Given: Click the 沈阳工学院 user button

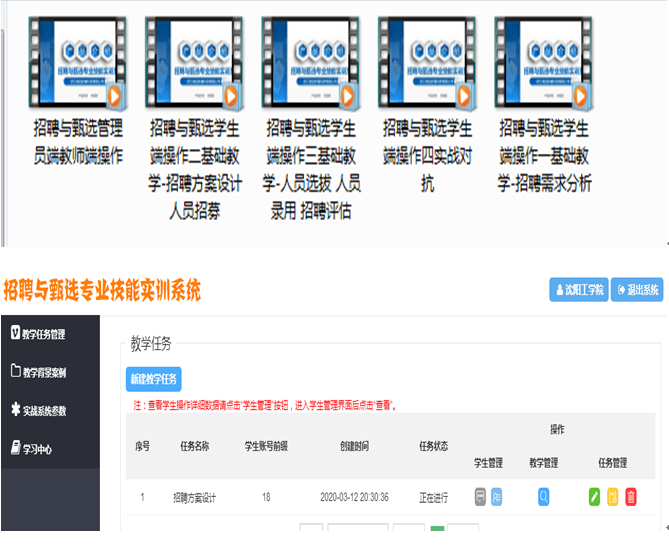Looking at the screenshot, I should pyautogui.click(x=577, y=290).
